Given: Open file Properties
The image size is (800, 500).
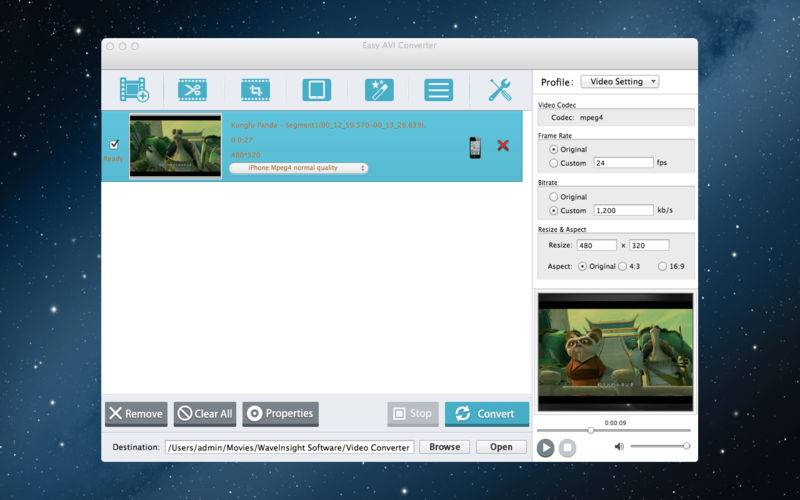Looking at the screenshot, I should tap(281, 414).
